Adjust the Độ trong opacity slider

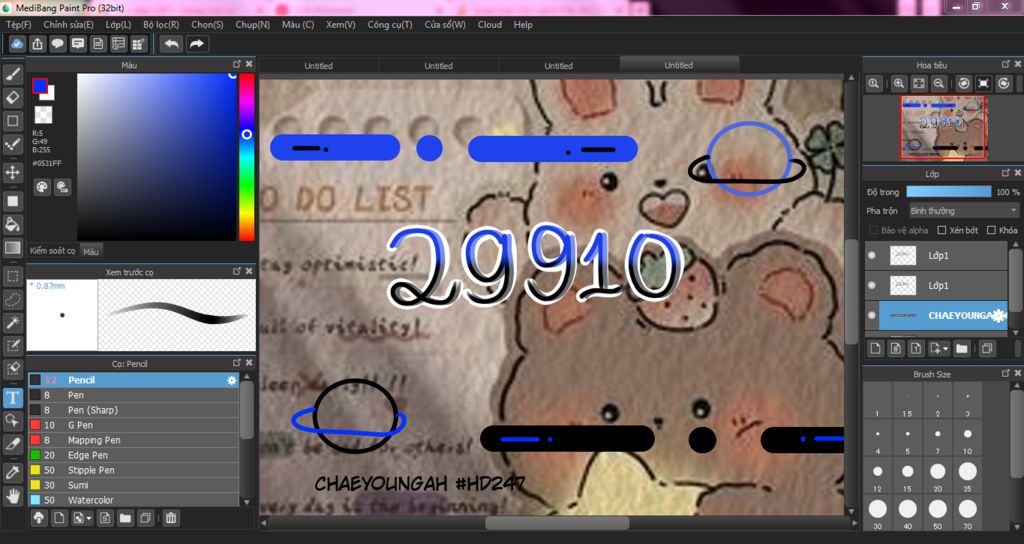coord(948,192)
